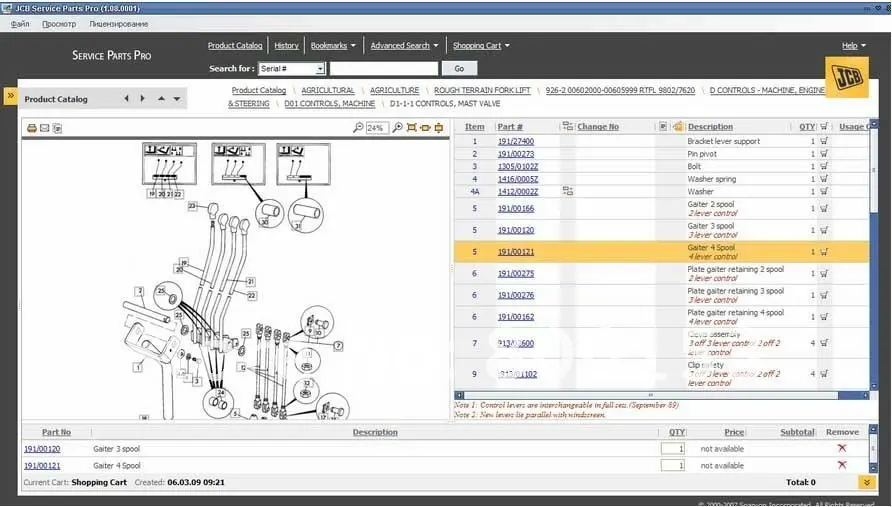Open the Лицензирование menu

(x=118, y=24)
